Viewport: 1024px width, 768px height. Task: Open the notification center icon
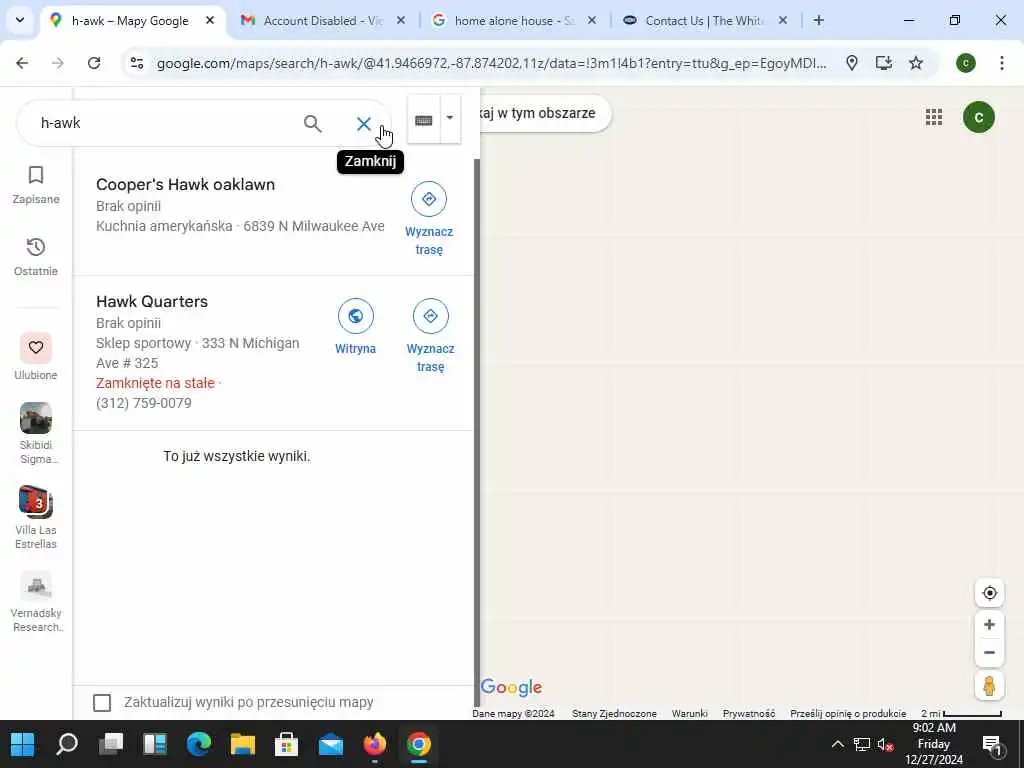(991, 744)
